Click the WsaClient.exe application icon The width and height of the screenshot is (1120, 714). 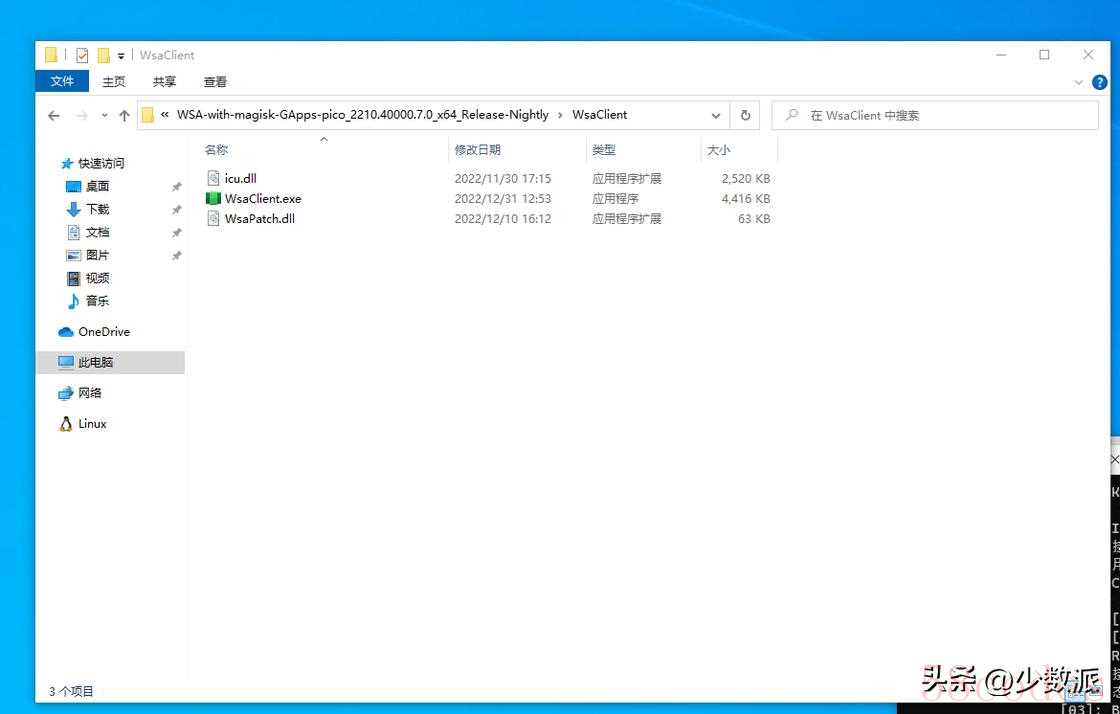click(x=213, y=198)
